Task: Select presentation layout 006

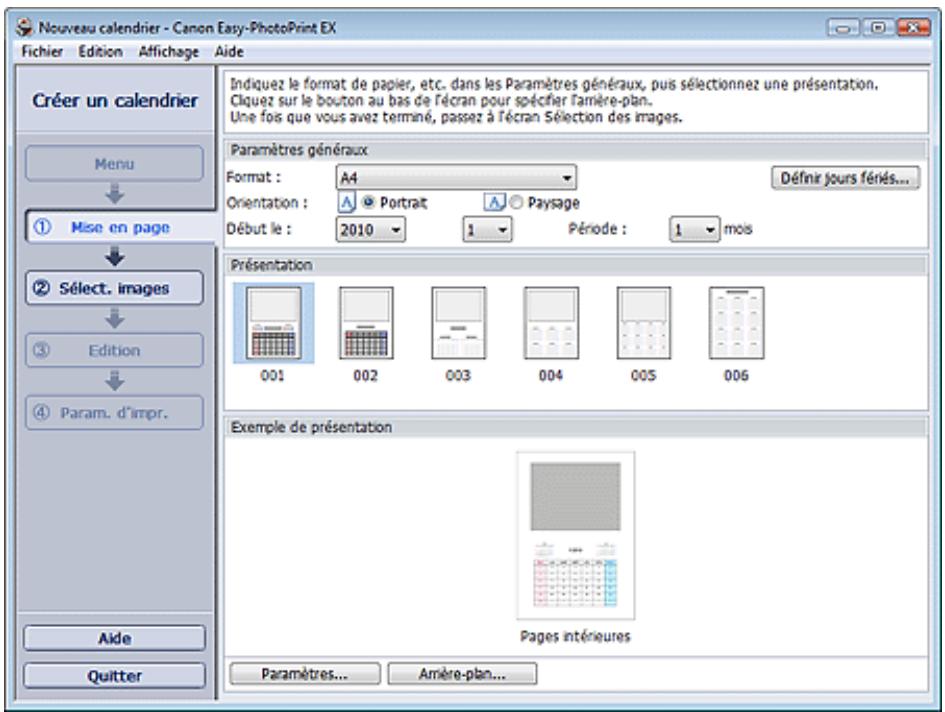Action: 736,323
